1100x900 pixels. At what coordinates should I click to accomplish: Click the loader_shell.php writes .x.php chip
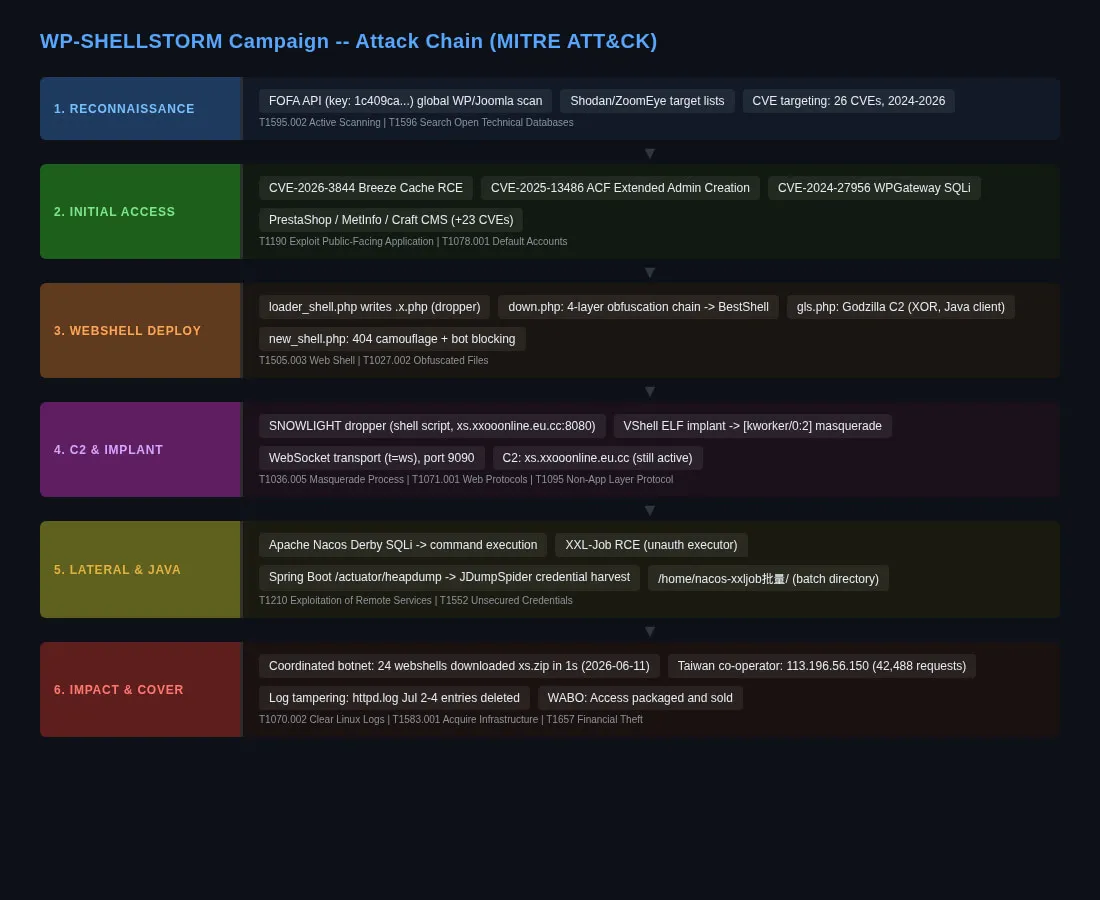point(375,307)
